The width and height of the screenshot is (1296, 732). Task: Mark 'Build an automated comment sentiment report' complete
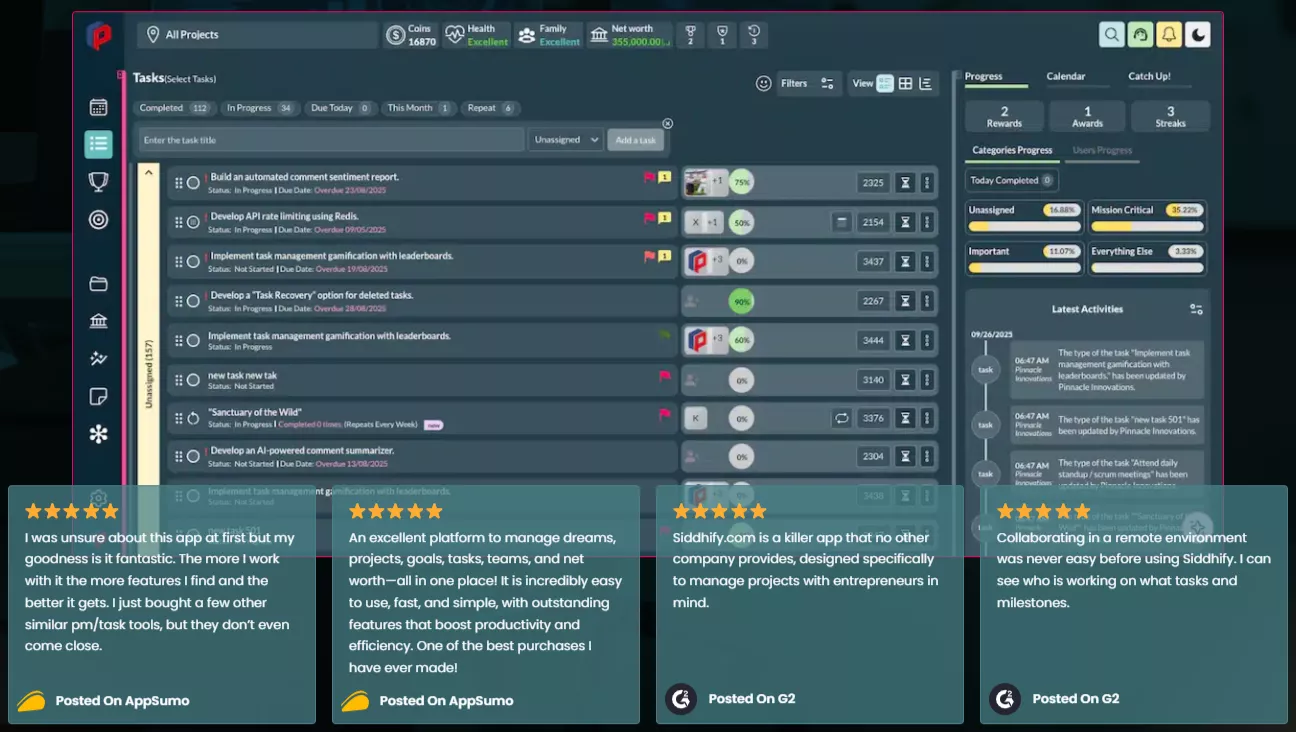point(194,183)
